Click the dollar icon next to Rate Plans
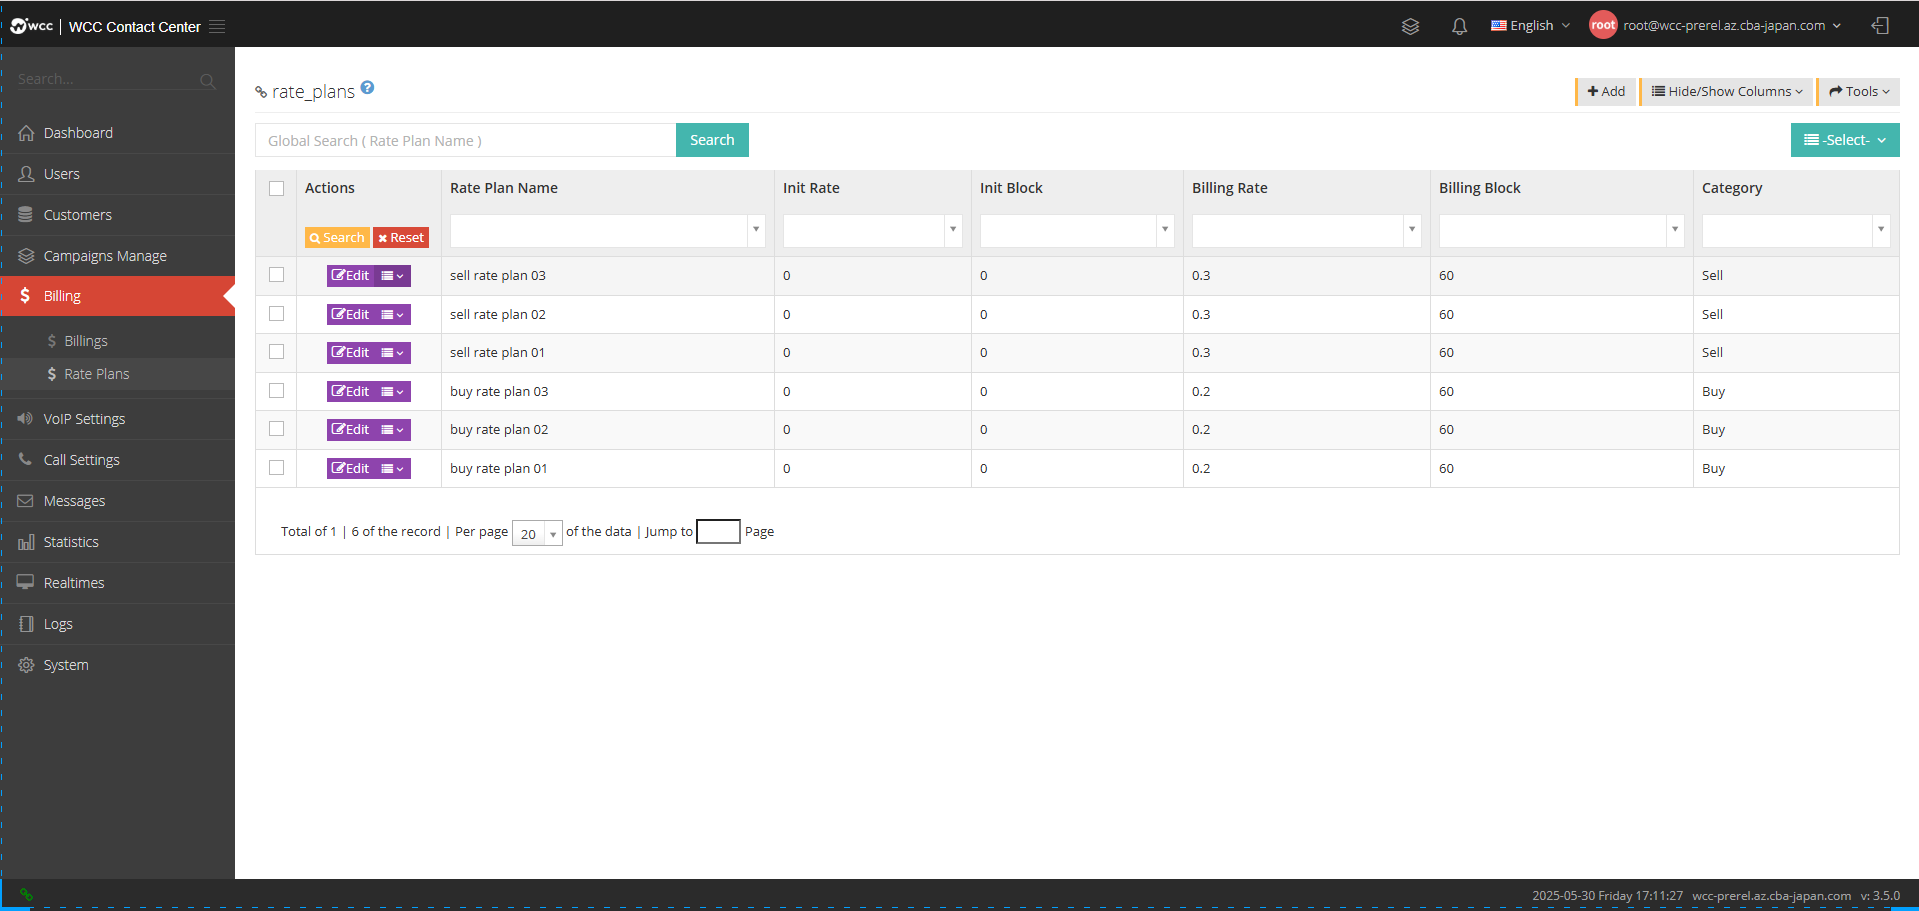Screen dimensions: 1919x911 click(52, 374)
